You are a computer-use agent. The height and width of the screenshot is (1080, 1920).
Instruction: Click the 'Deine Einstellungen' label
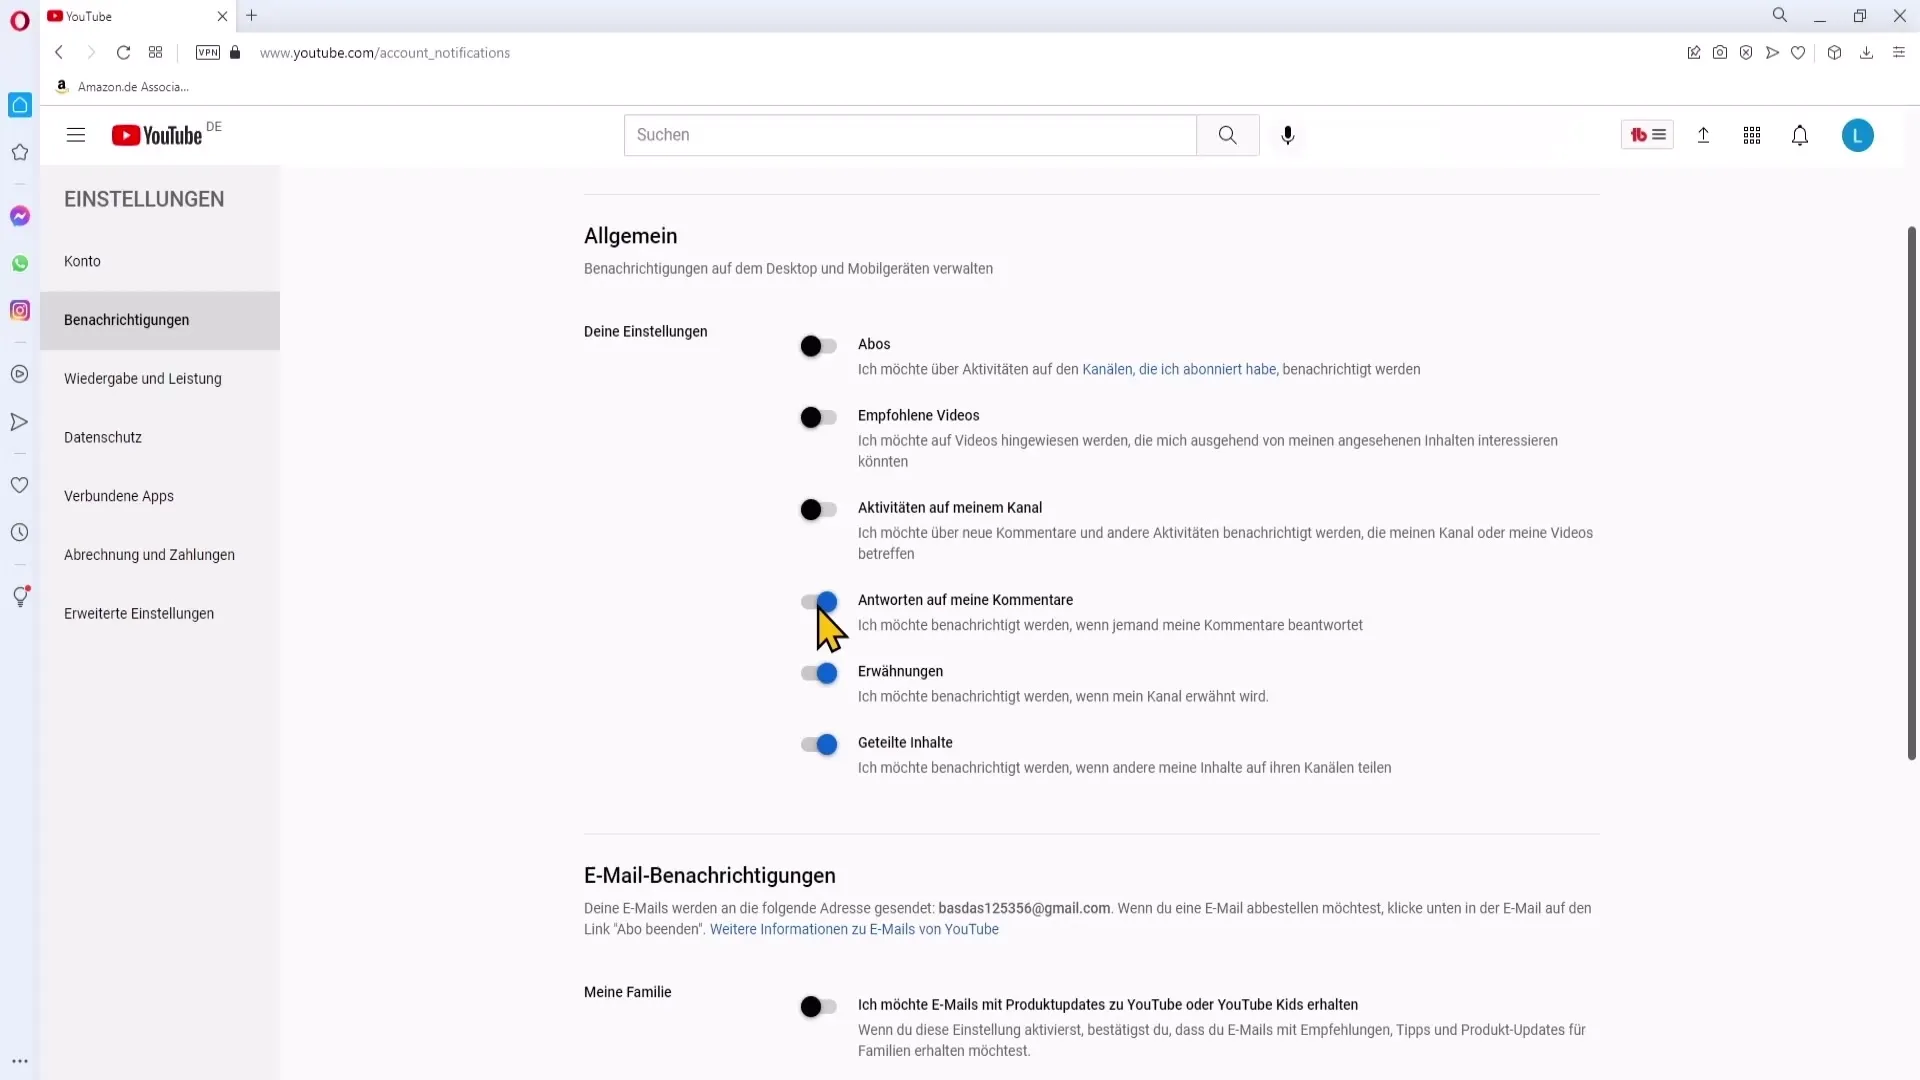point(646,332)
